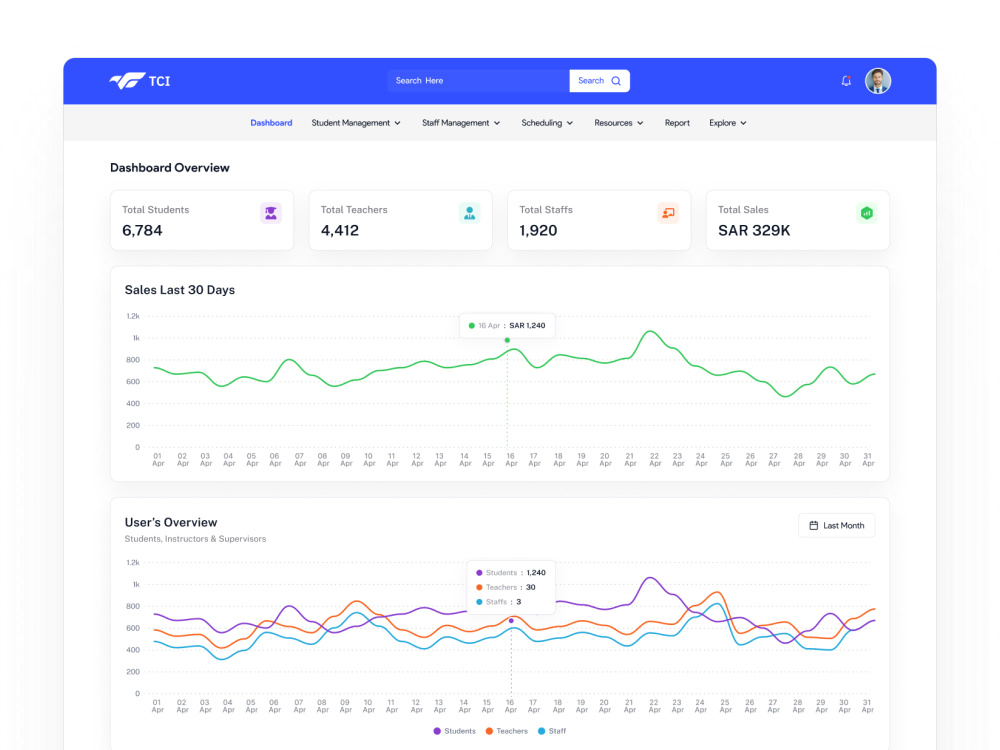This screenshot has width=1000, height=750.
Task: Click the 1.2k axis label on sales chart
Action: 133,316
